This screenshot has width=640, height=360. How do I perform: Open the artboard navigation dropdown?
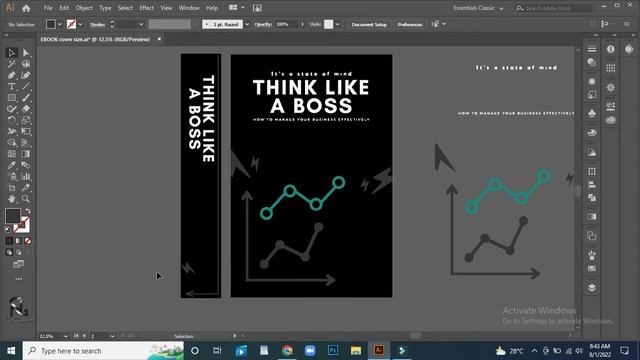pyautogui.click(x=112, y=336)
